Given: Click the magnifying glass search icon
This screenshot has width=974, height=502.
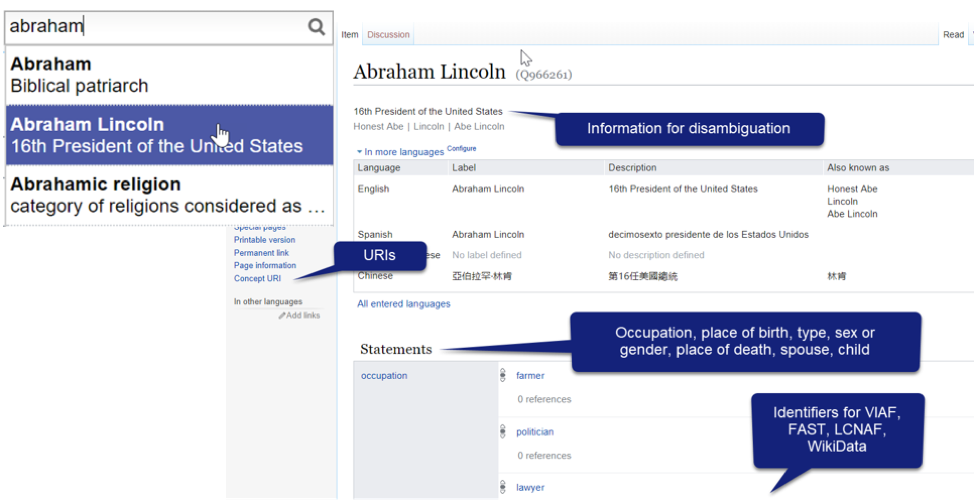Looking at the screenshot, I should pyautogui.click(x=316, y=27).
